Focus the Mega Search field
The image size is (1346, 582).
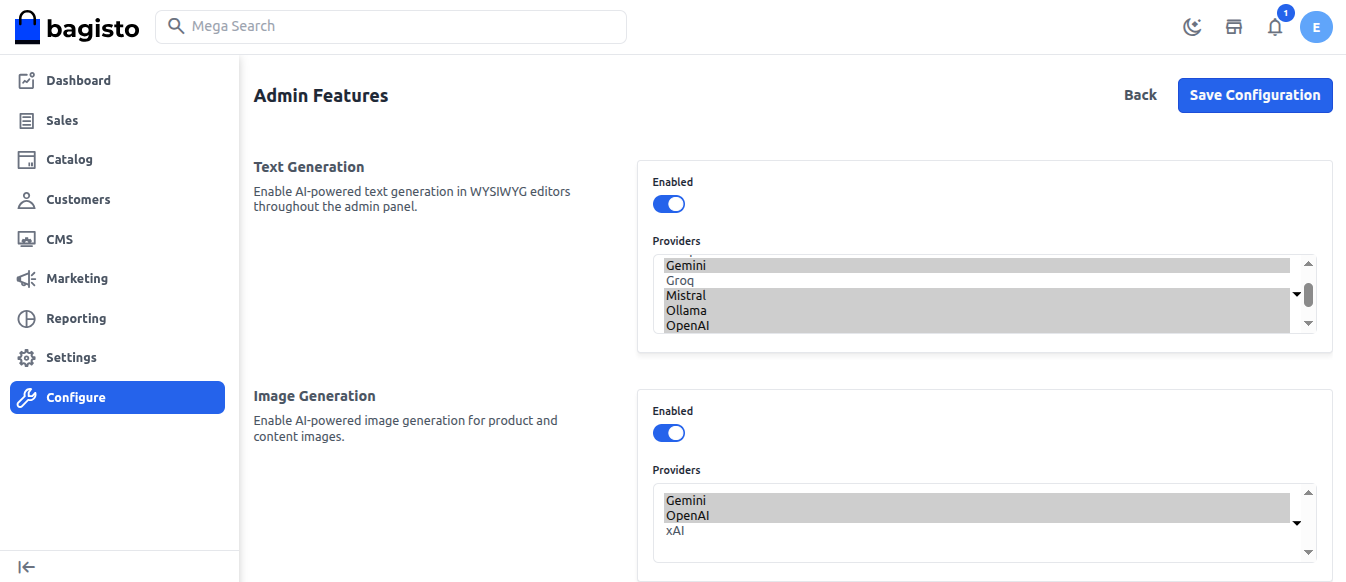click(400, 27)
